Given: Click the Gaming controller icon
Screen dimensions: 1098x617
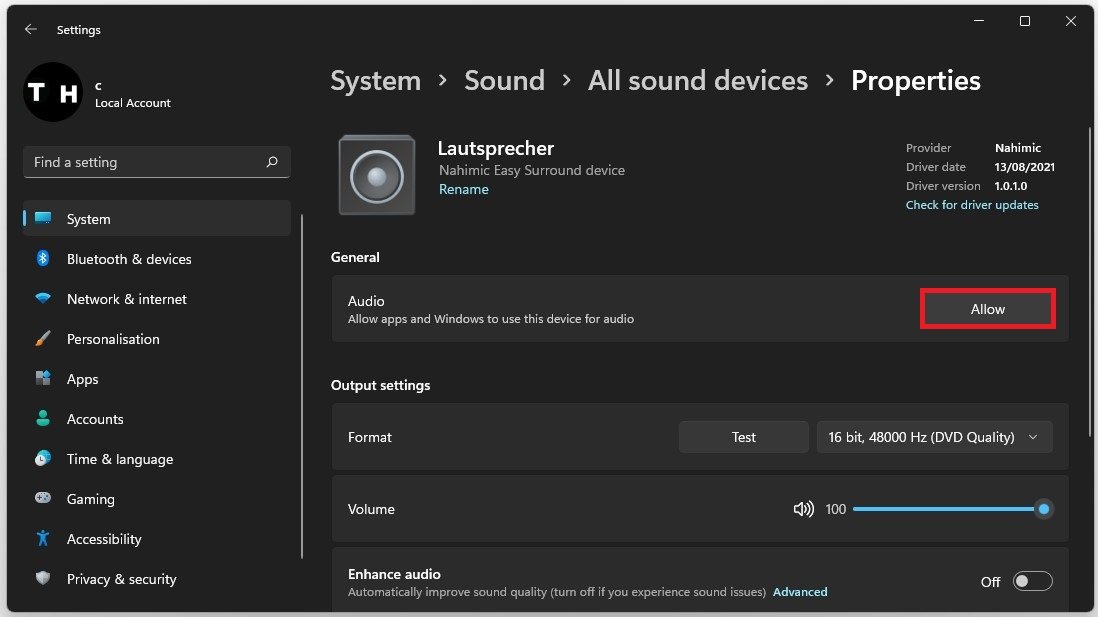Looking at the screenshot, I should click(43, 499).
